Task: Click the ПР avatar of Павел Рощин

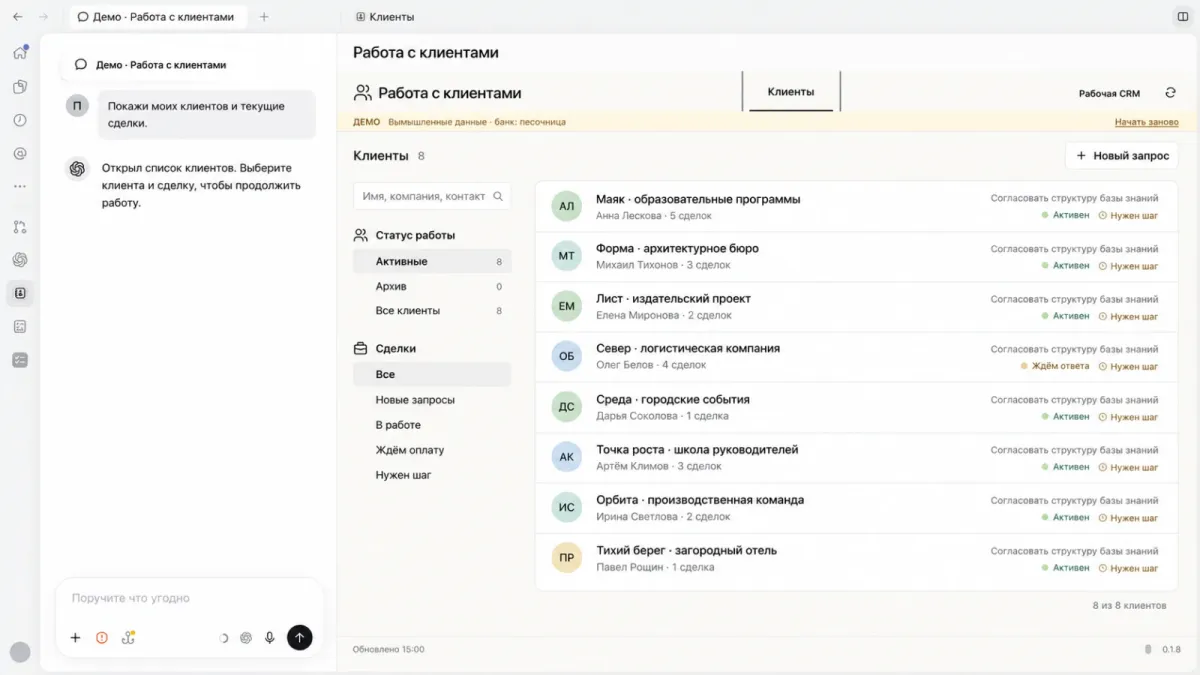Action: 567,557
